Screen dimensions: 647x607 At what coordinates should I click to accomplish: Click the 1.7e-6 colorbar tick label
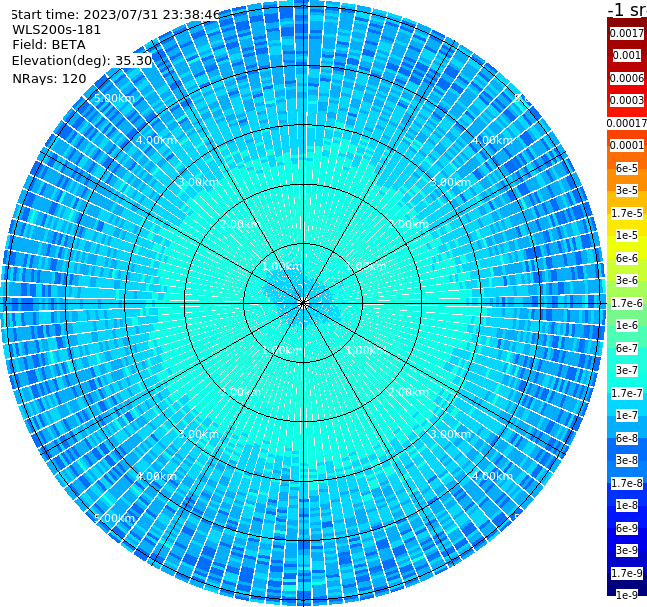627,303
